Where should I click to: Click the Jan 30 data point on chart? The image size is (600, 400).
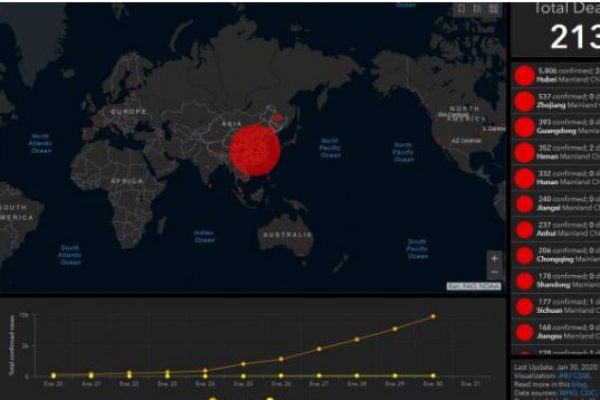pos(433,317)
